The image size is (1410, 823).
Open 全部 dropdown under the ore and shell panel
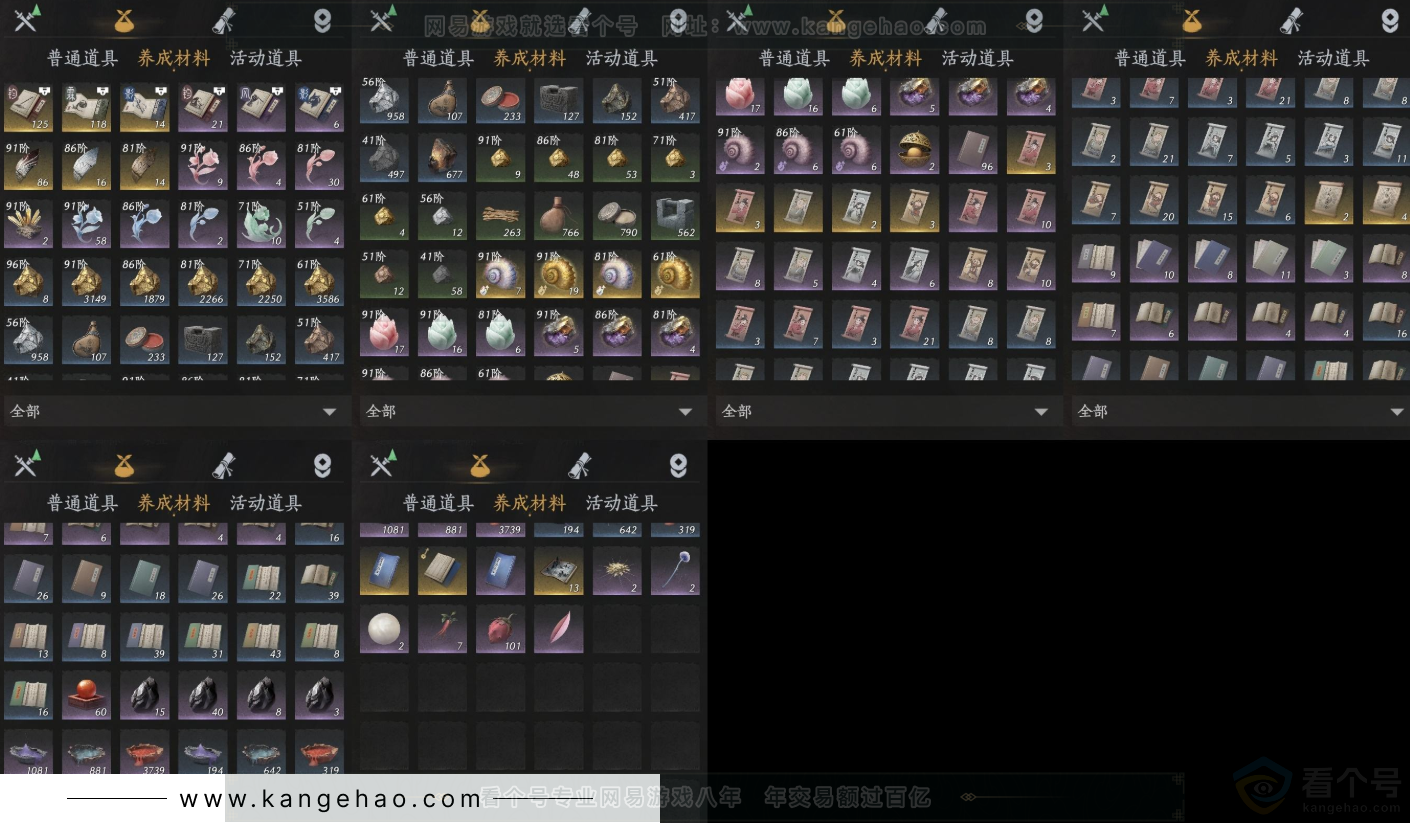click(x=530, y=411)
